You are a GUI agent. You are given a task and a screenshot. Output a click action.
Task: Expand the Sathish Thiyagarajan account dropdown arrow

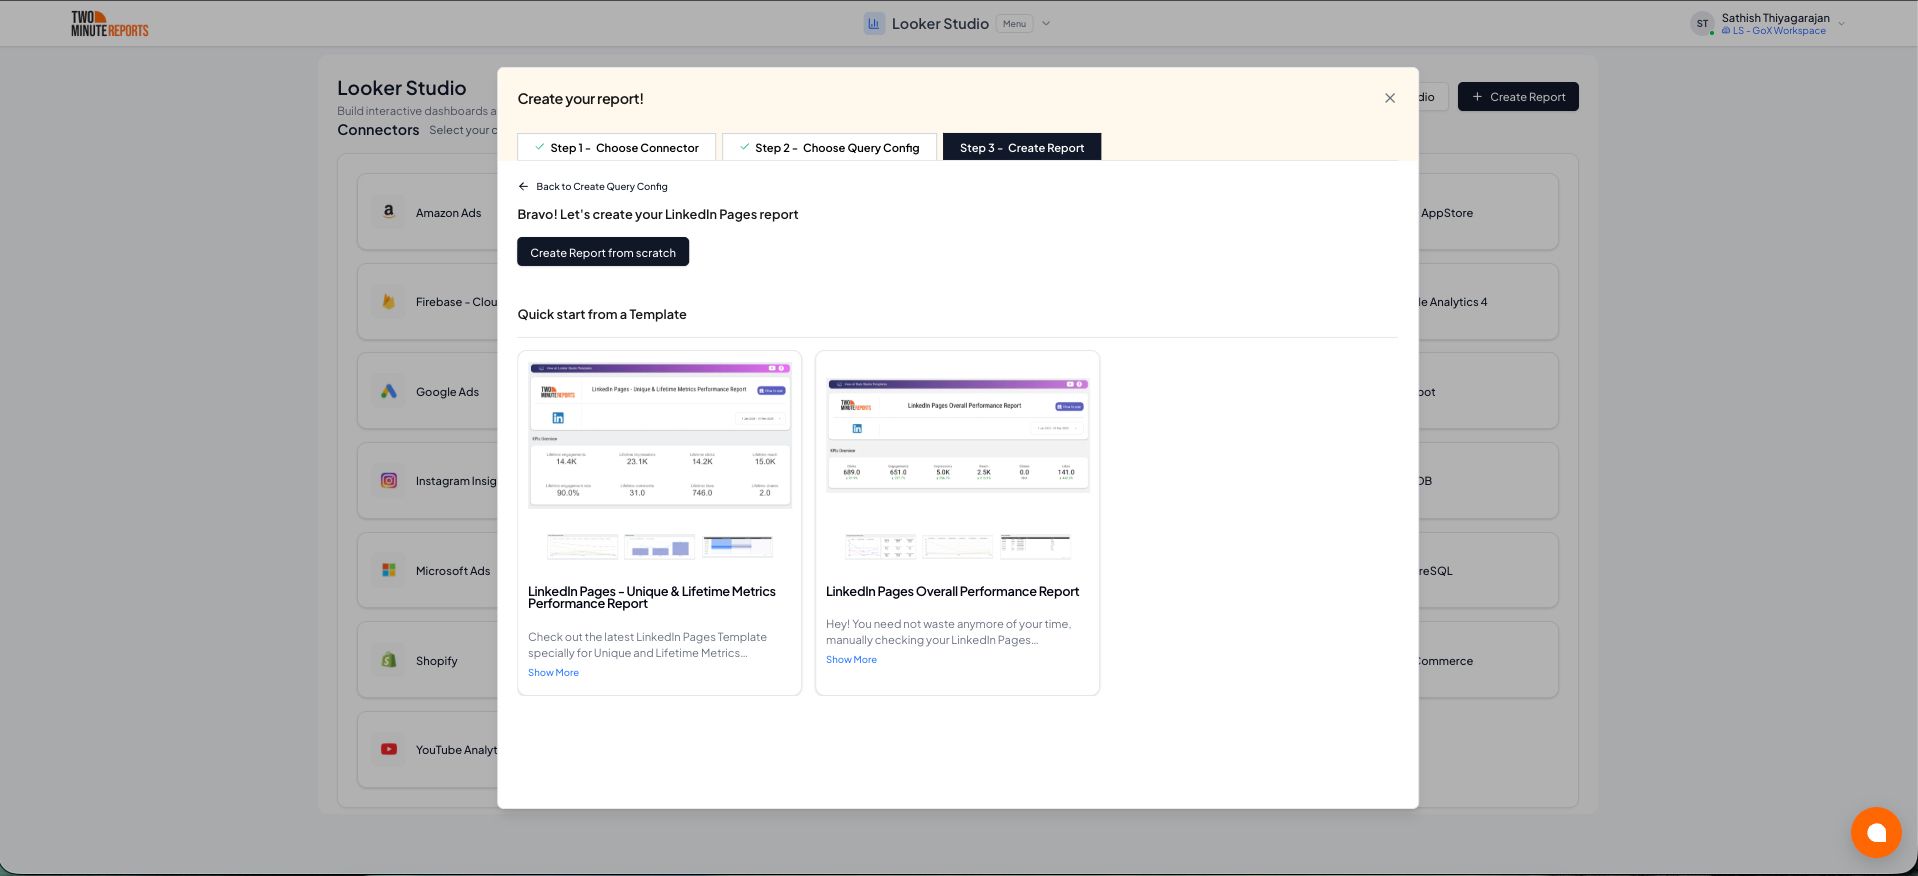pos(1841,24)
